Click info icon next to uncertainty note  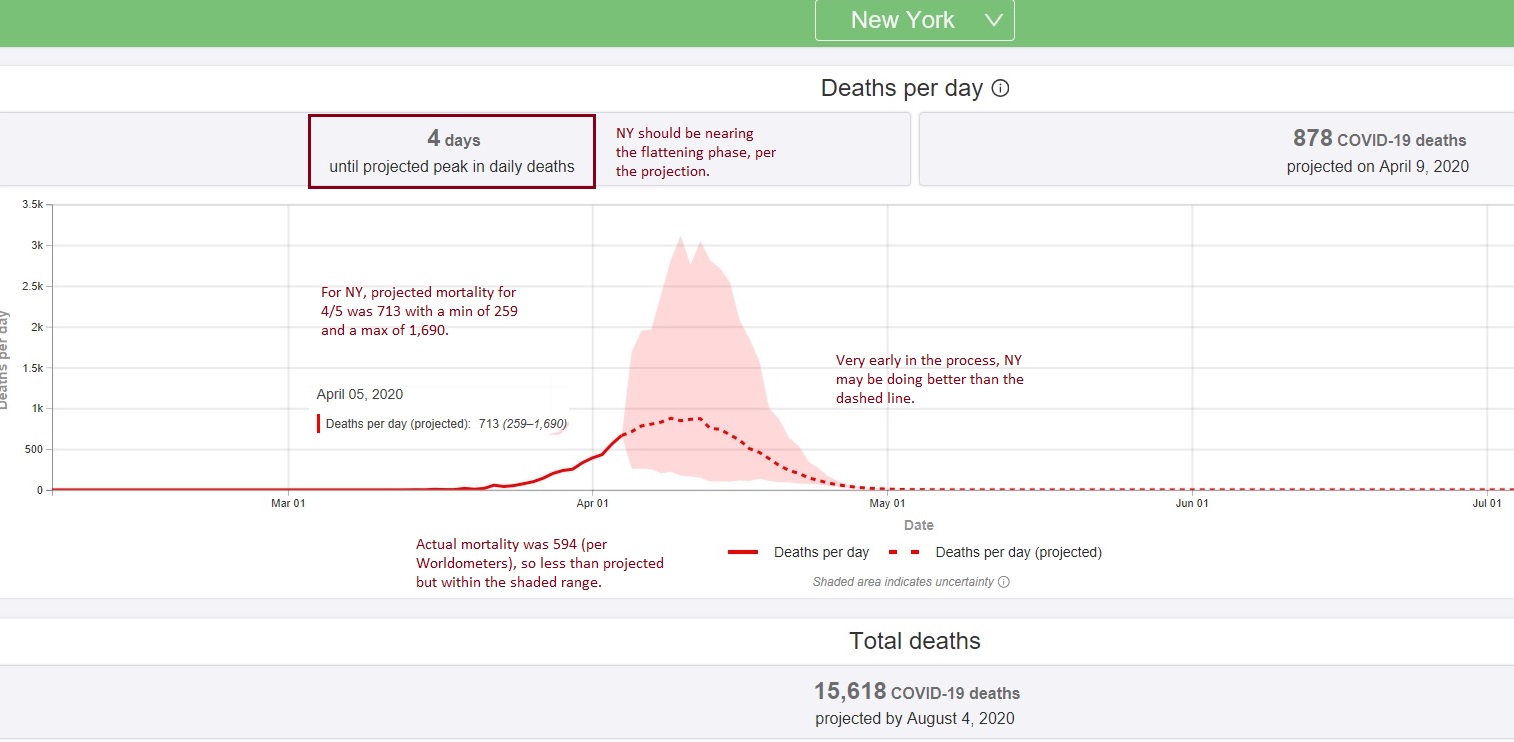point(1004,582)
